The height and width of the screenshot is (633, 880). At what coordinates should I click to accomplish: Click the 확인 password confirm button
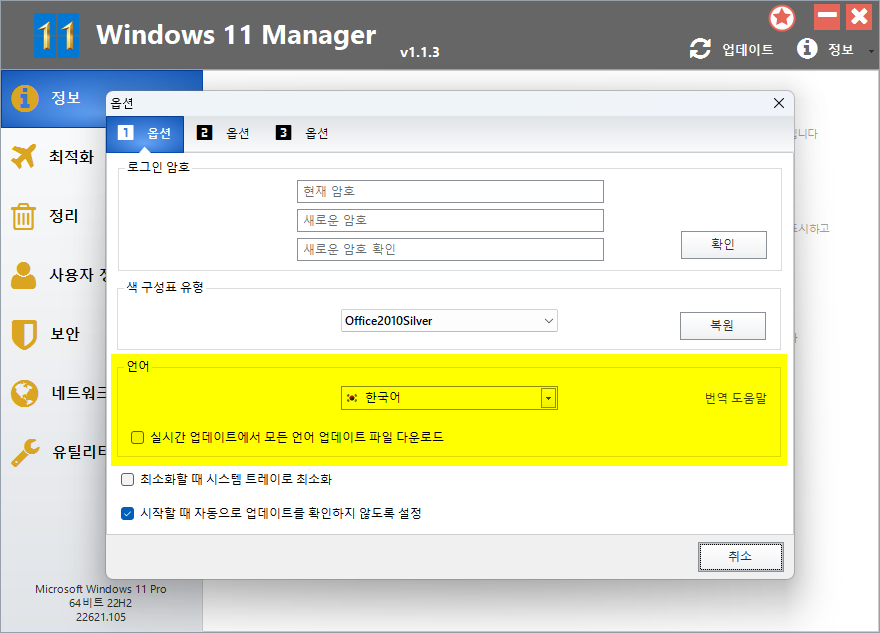pyautogui.click(x=723, y=245)
